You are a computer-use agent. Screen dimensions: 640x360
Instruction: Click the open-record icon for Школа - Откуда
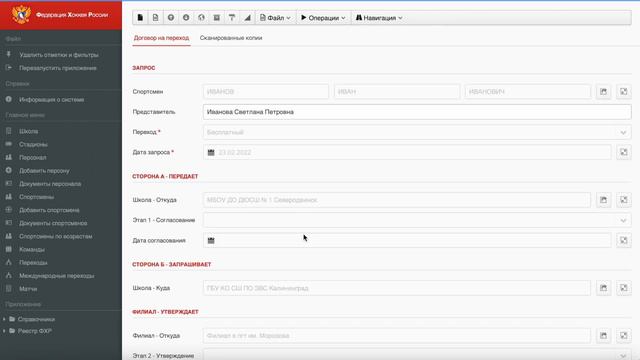pyautogui.click(x=603, y=200)
